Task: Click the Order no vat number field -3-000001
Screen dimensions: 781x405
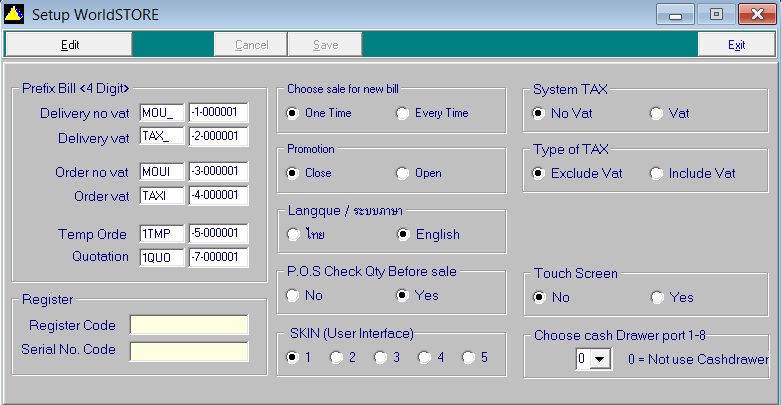Action: [x=218, y=171]
